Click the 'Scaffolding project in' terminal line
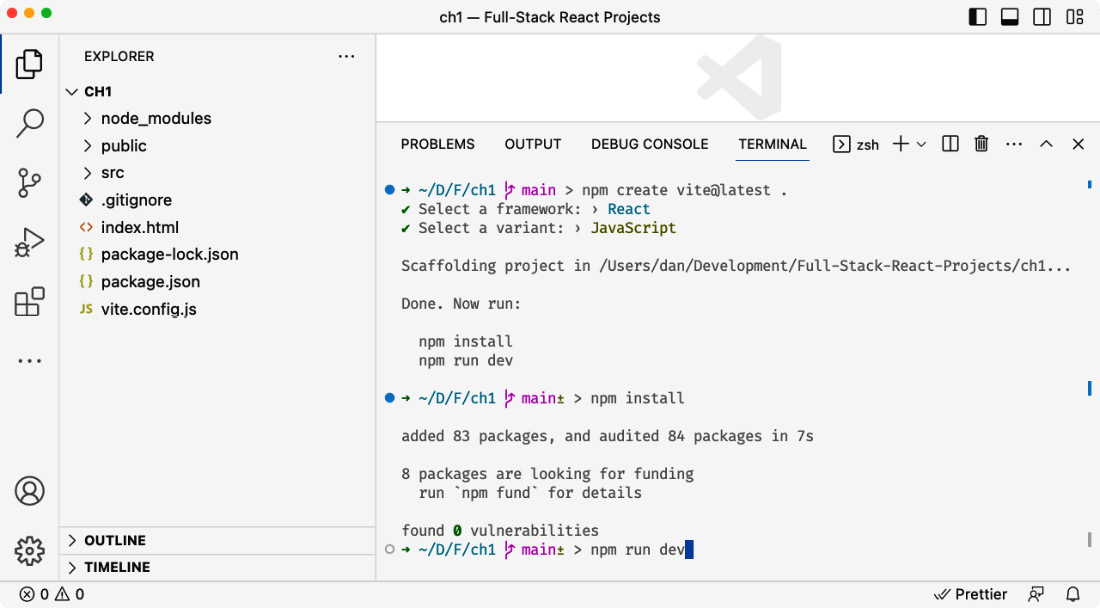Image resolution: width=1100 pixels, height=608 pixels. [x=736, y=266]
